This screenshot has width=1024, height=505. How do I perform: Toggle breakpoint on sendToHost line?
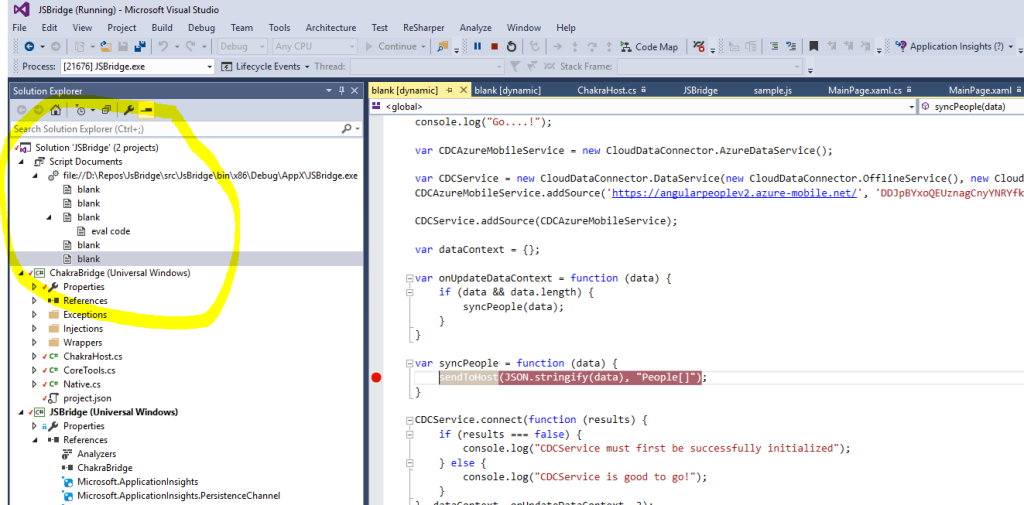point(376,378)
